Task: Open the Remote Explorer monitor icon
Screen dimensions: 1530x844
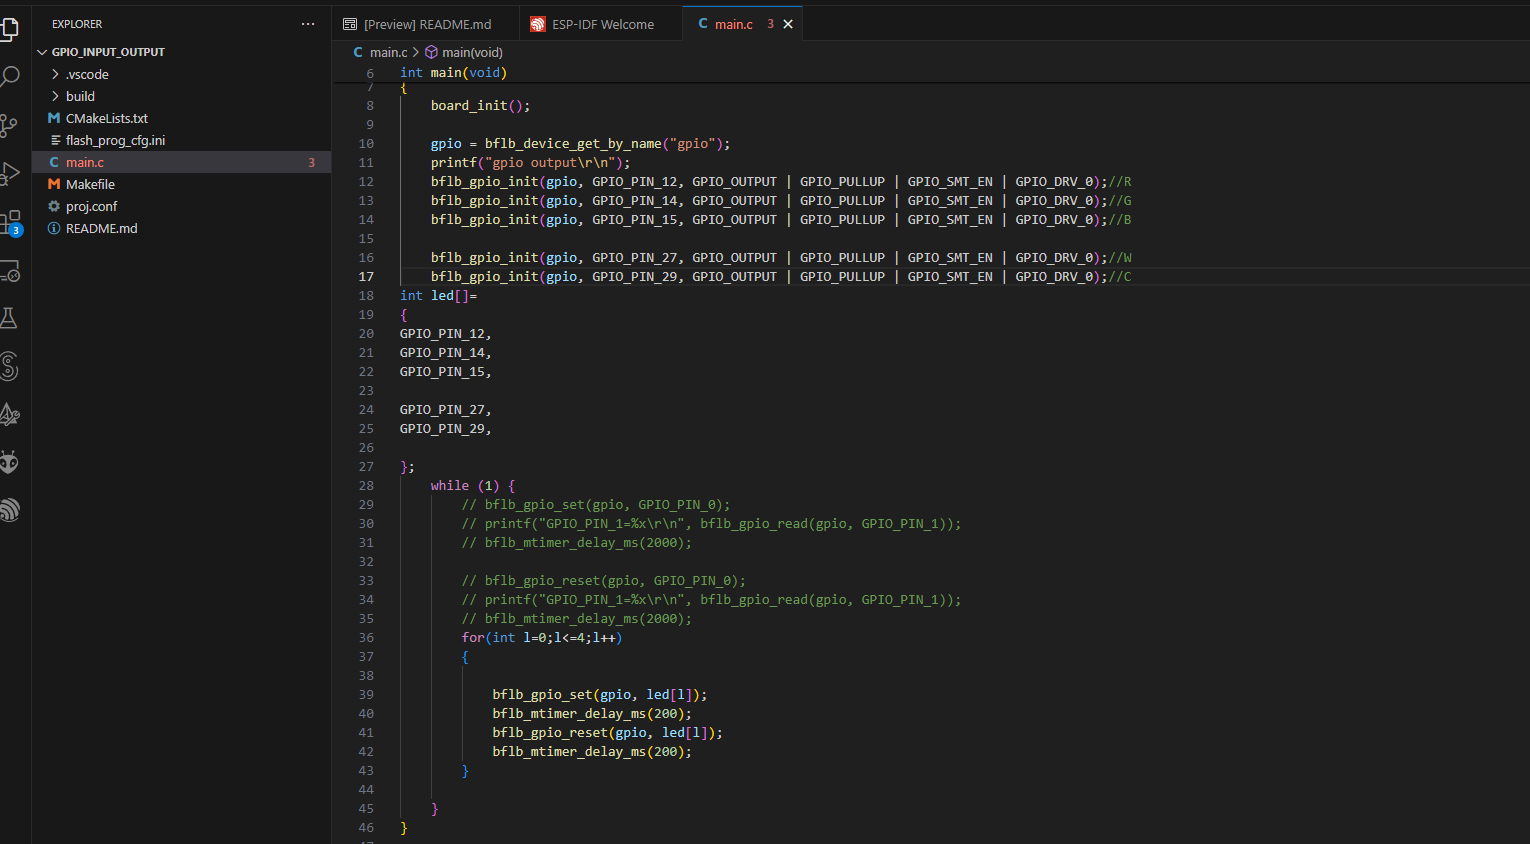Action: pos(9,271)
